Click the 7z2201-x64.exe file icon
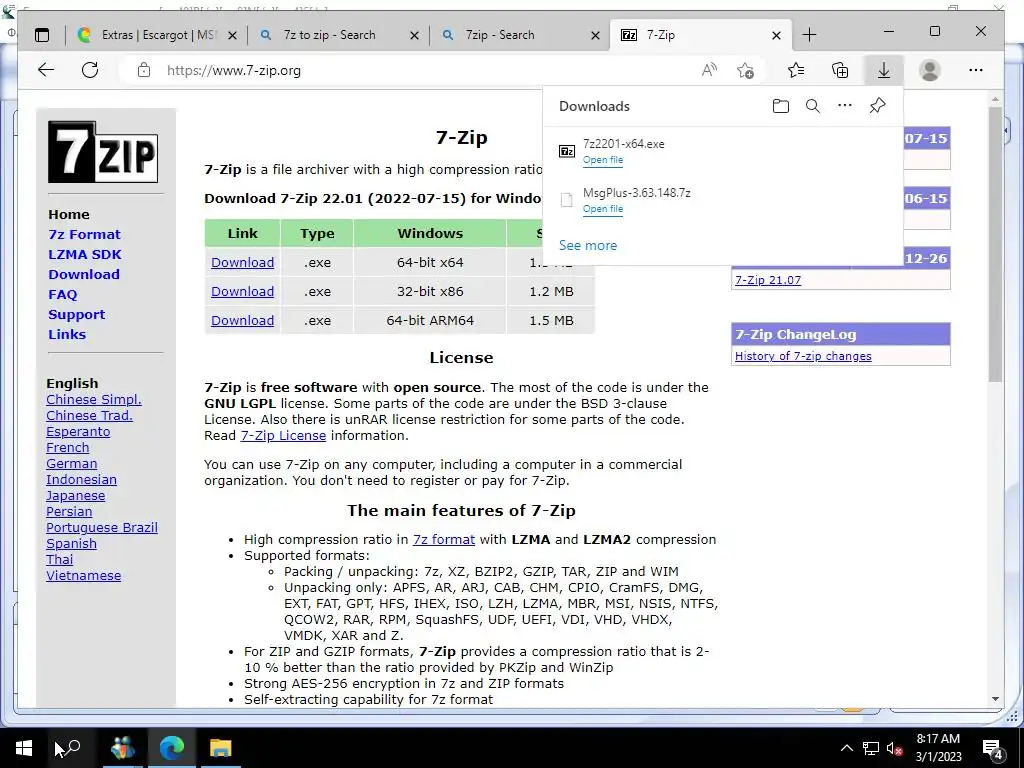This screenshot has width=1024, height=768. tap(567, 152)
